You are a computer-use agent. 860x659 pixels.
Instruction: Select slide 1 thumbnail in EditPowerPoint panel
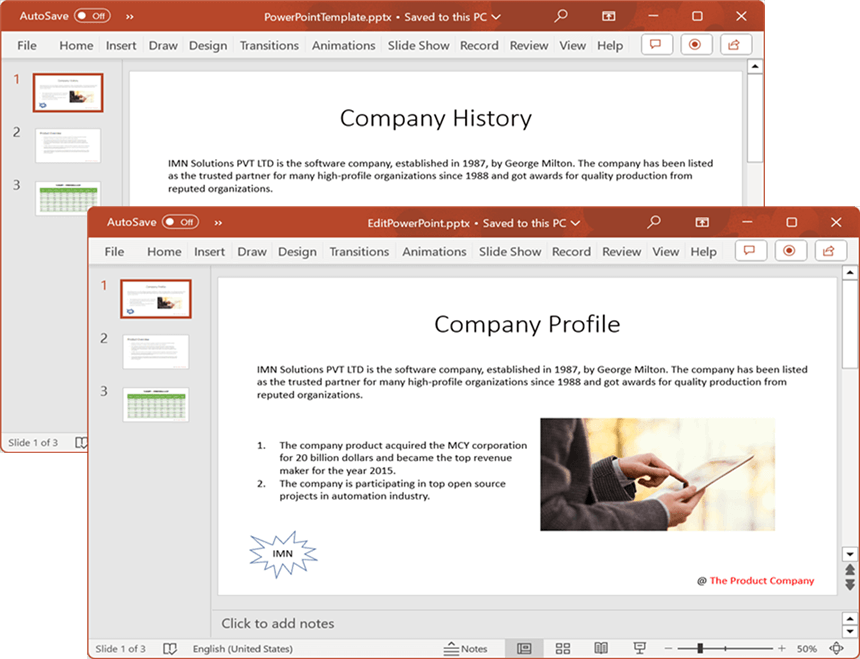point(156,299)
